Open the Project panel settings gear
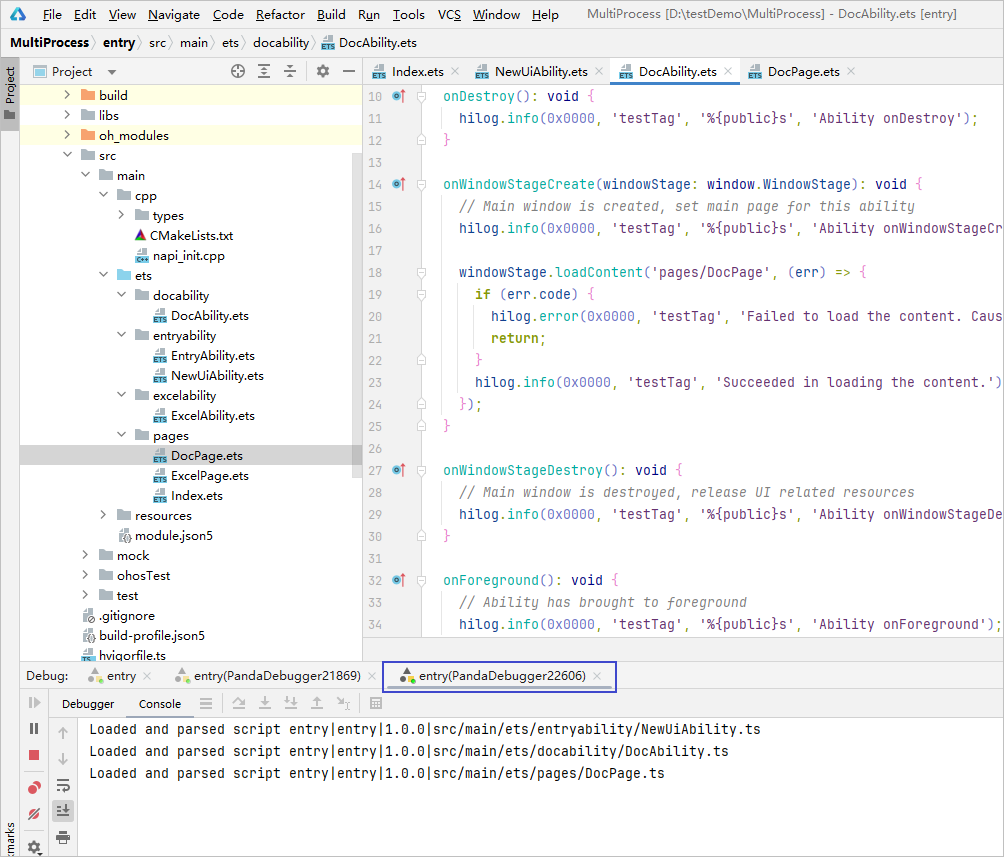 click(x=323, y=71)
